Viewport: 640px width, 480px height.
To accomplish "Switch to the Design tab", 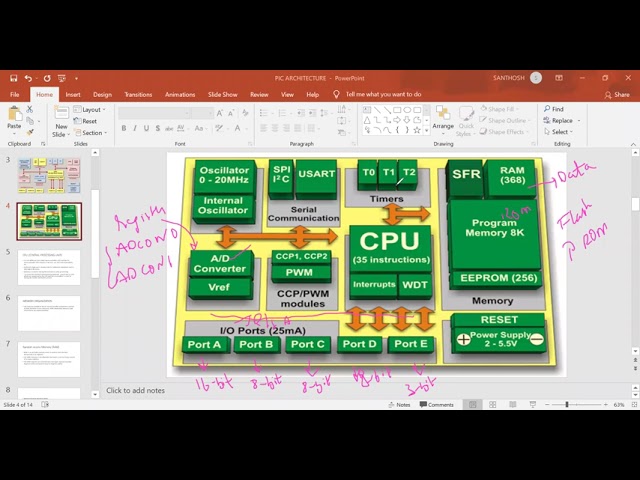I will point(102,94).
